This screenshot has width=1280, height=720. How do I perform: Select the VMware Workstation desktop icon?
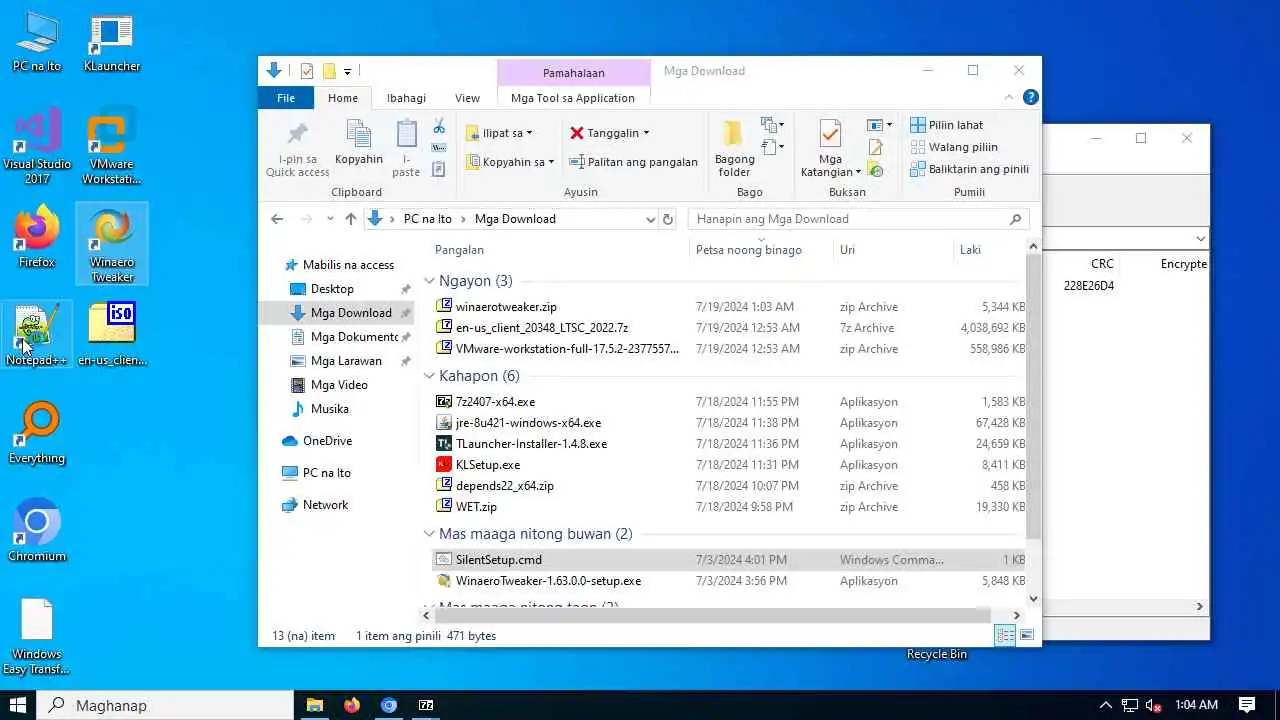tap(112, 148)
